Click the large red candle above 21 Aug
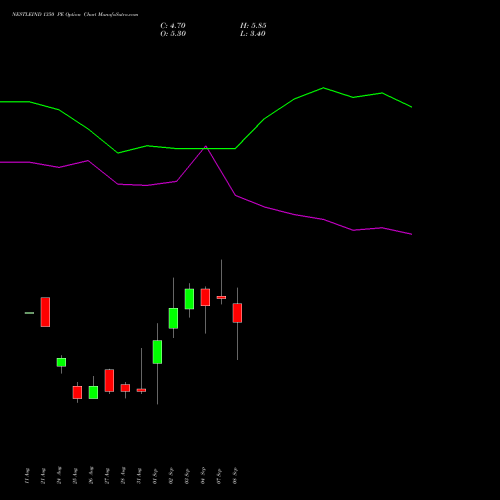Screen dimensions: 500x500 tap(45, 312)
